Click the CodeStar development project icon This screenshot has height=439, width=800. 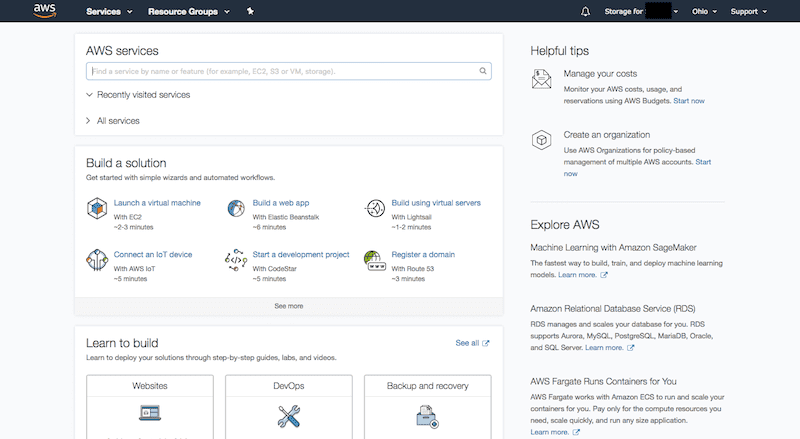coord(236,260)
